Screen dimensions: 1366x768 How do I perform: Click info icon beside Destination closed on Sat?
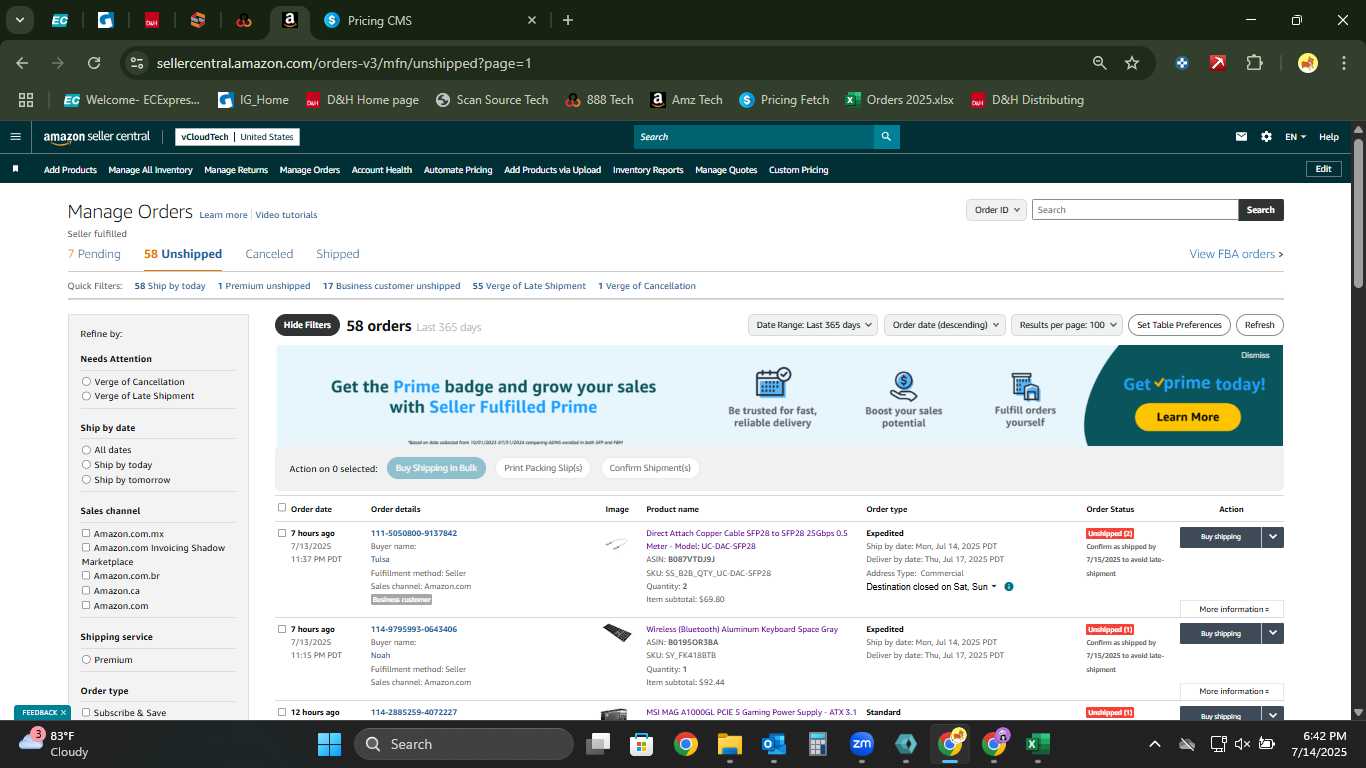click(x=1008, y=587)
